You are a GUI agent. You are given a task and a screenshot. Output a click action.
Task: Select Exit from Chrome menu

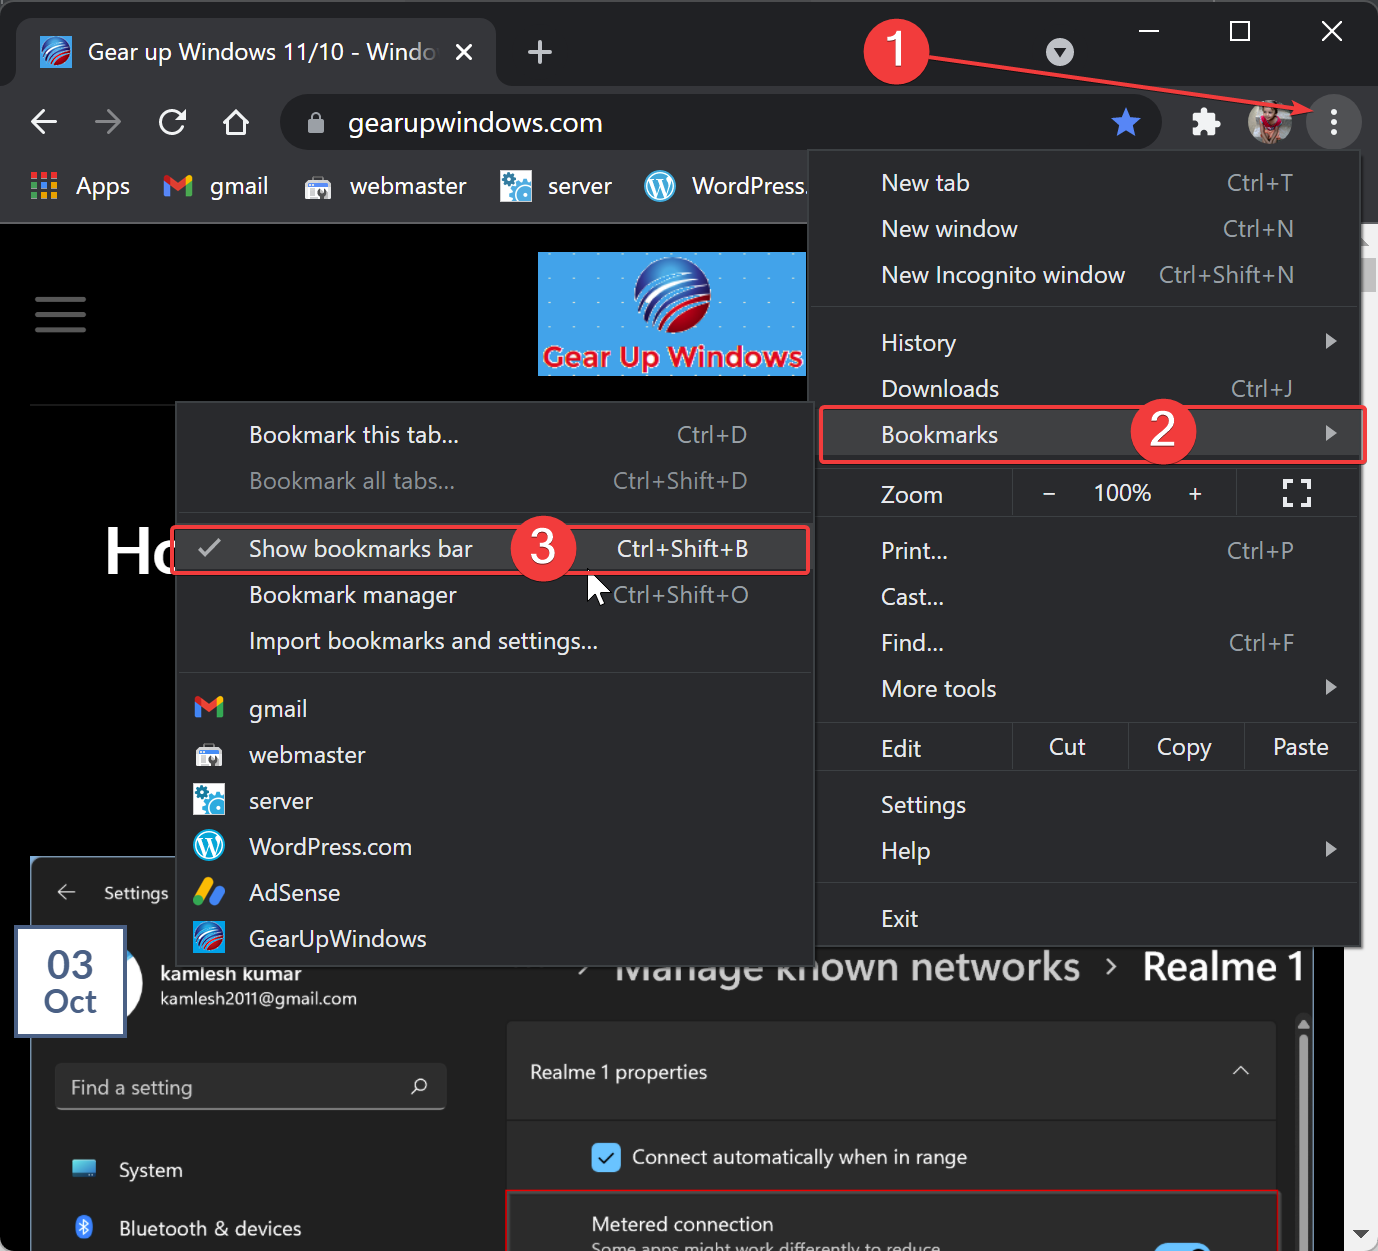pos(1087,919)
